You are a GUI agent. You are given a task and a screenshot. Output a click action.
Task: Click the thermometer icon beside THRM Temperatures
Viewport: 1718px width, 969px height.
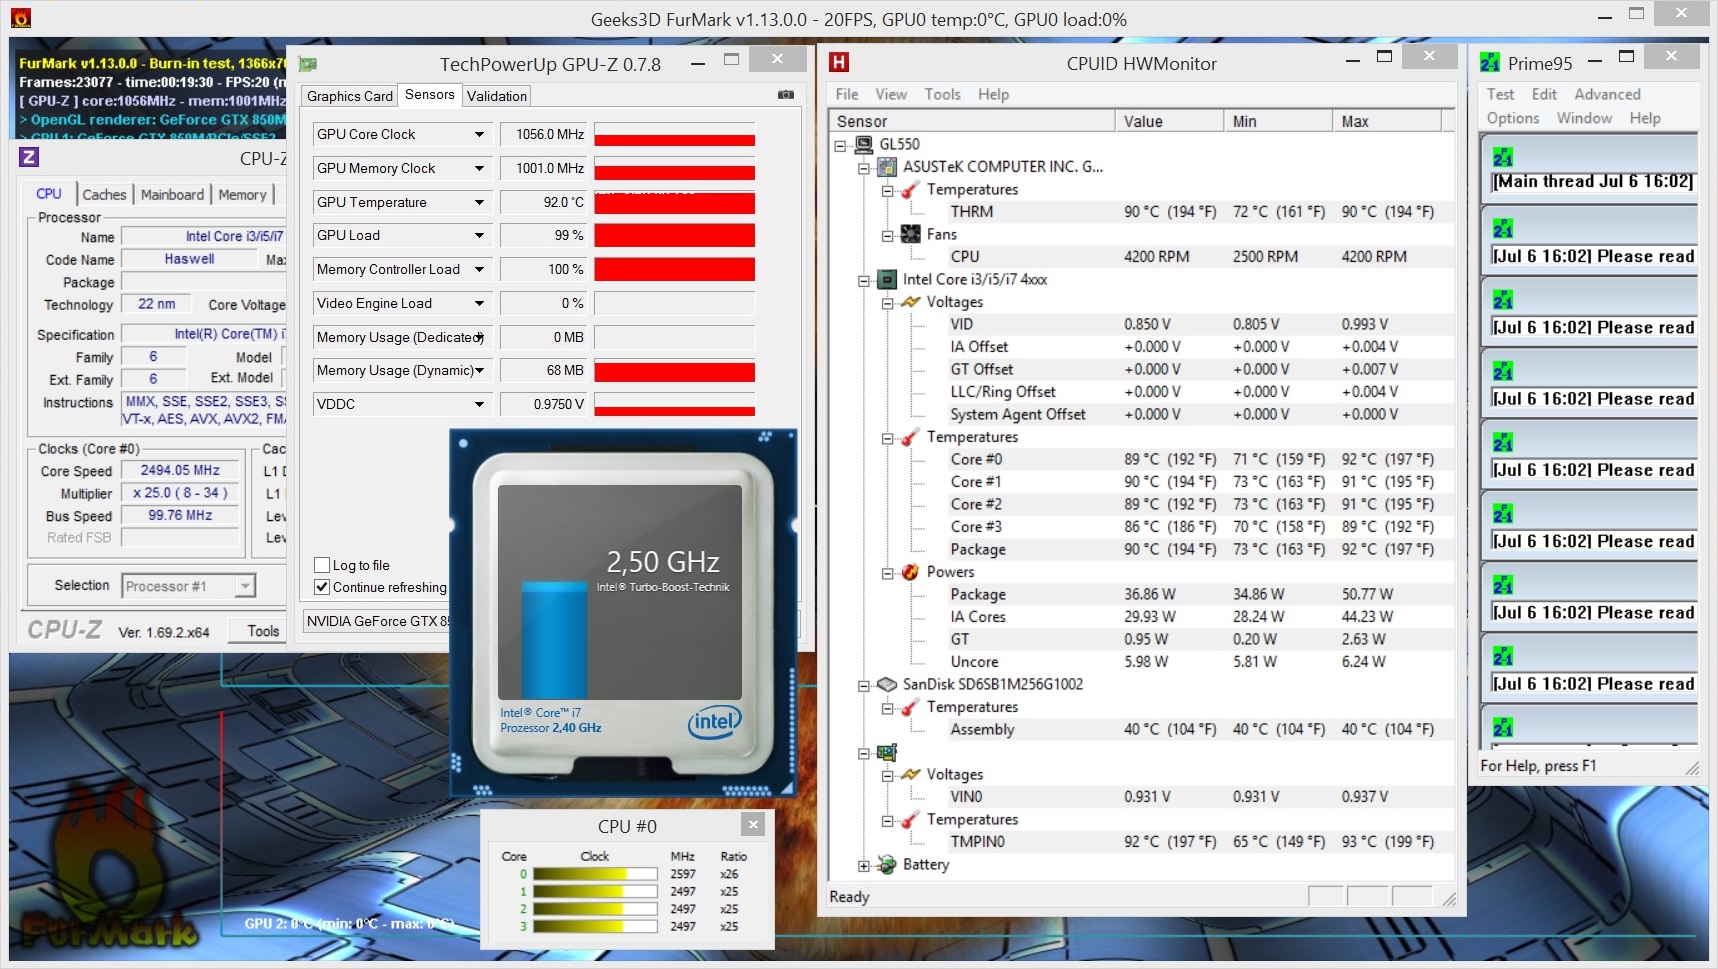[x=911, y=189]
